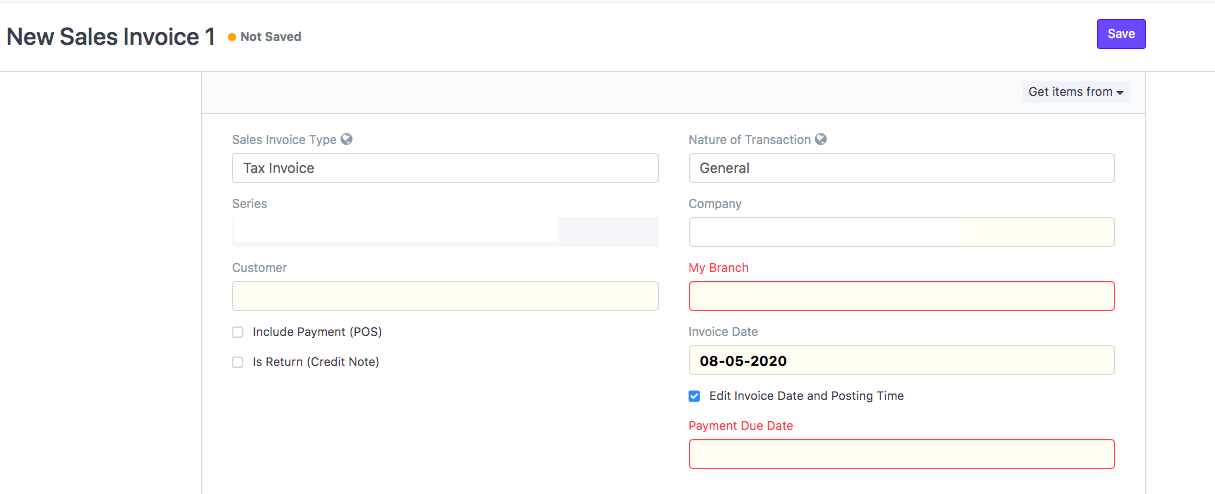Enable Include Payment (POS) checkbox
The width and height of the screenshot is (1215, 494).
[238, 332]
